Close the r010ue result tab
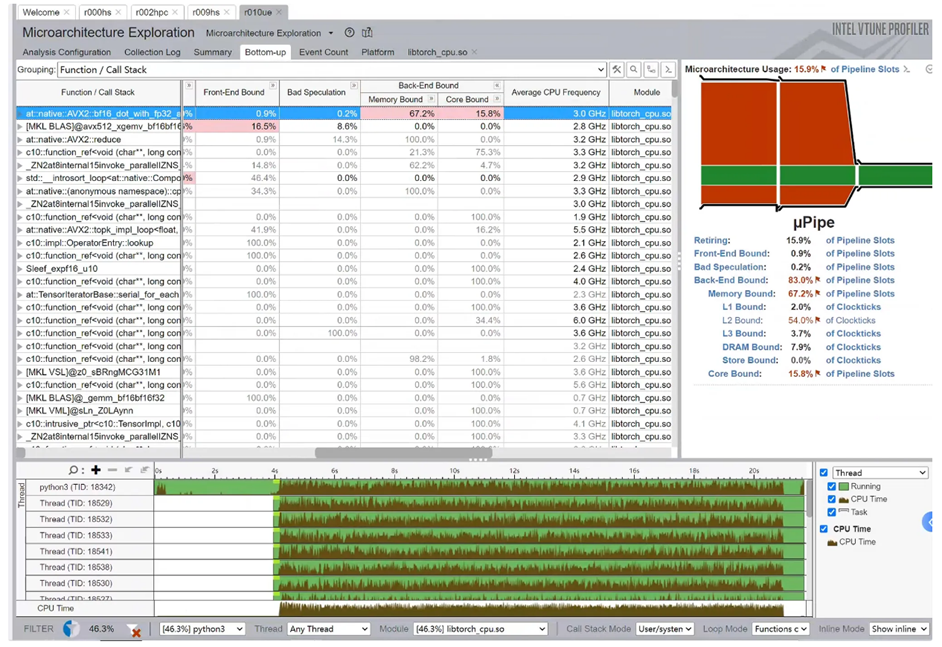The width and height of the screenshot is (942, 647). click(x=279, y=12)
